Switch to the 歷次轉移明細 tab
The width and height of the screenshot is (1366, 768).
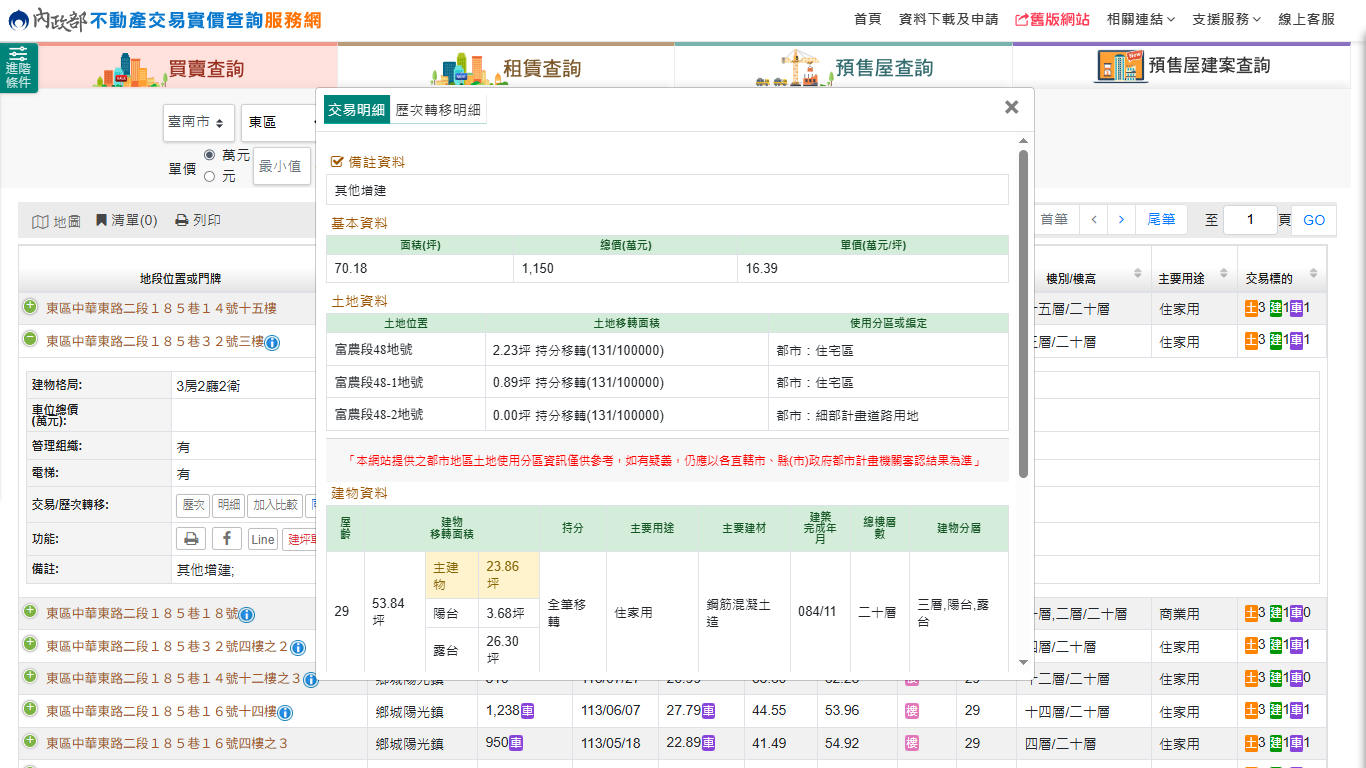(x=438, y=110)
